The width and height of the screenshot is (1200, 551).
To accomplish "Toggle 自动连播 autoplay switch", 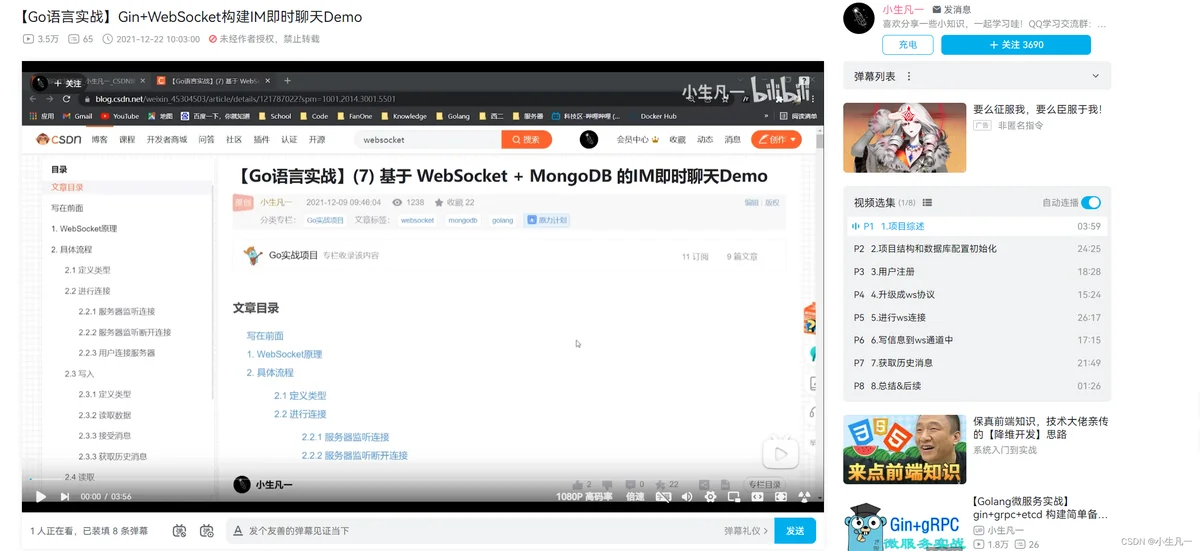I will 1091,202.
